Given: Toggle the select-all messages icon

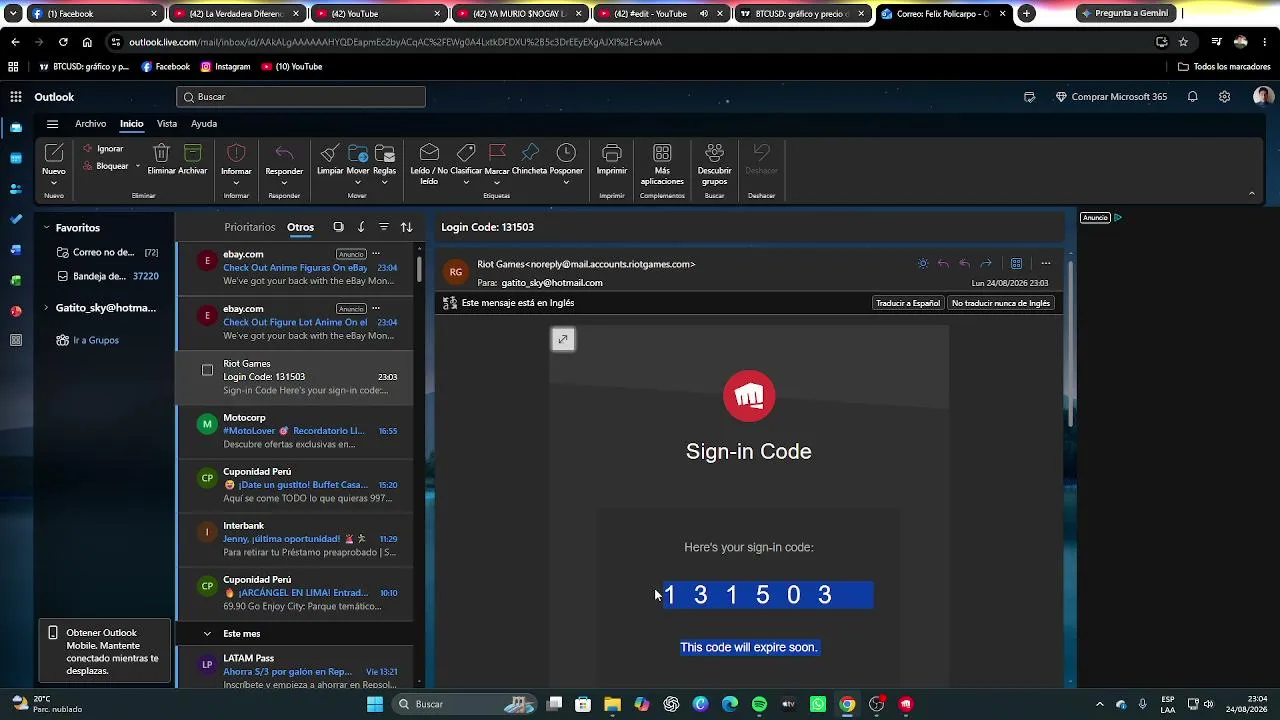Looking at the screenshot, I should click(338, 227).
